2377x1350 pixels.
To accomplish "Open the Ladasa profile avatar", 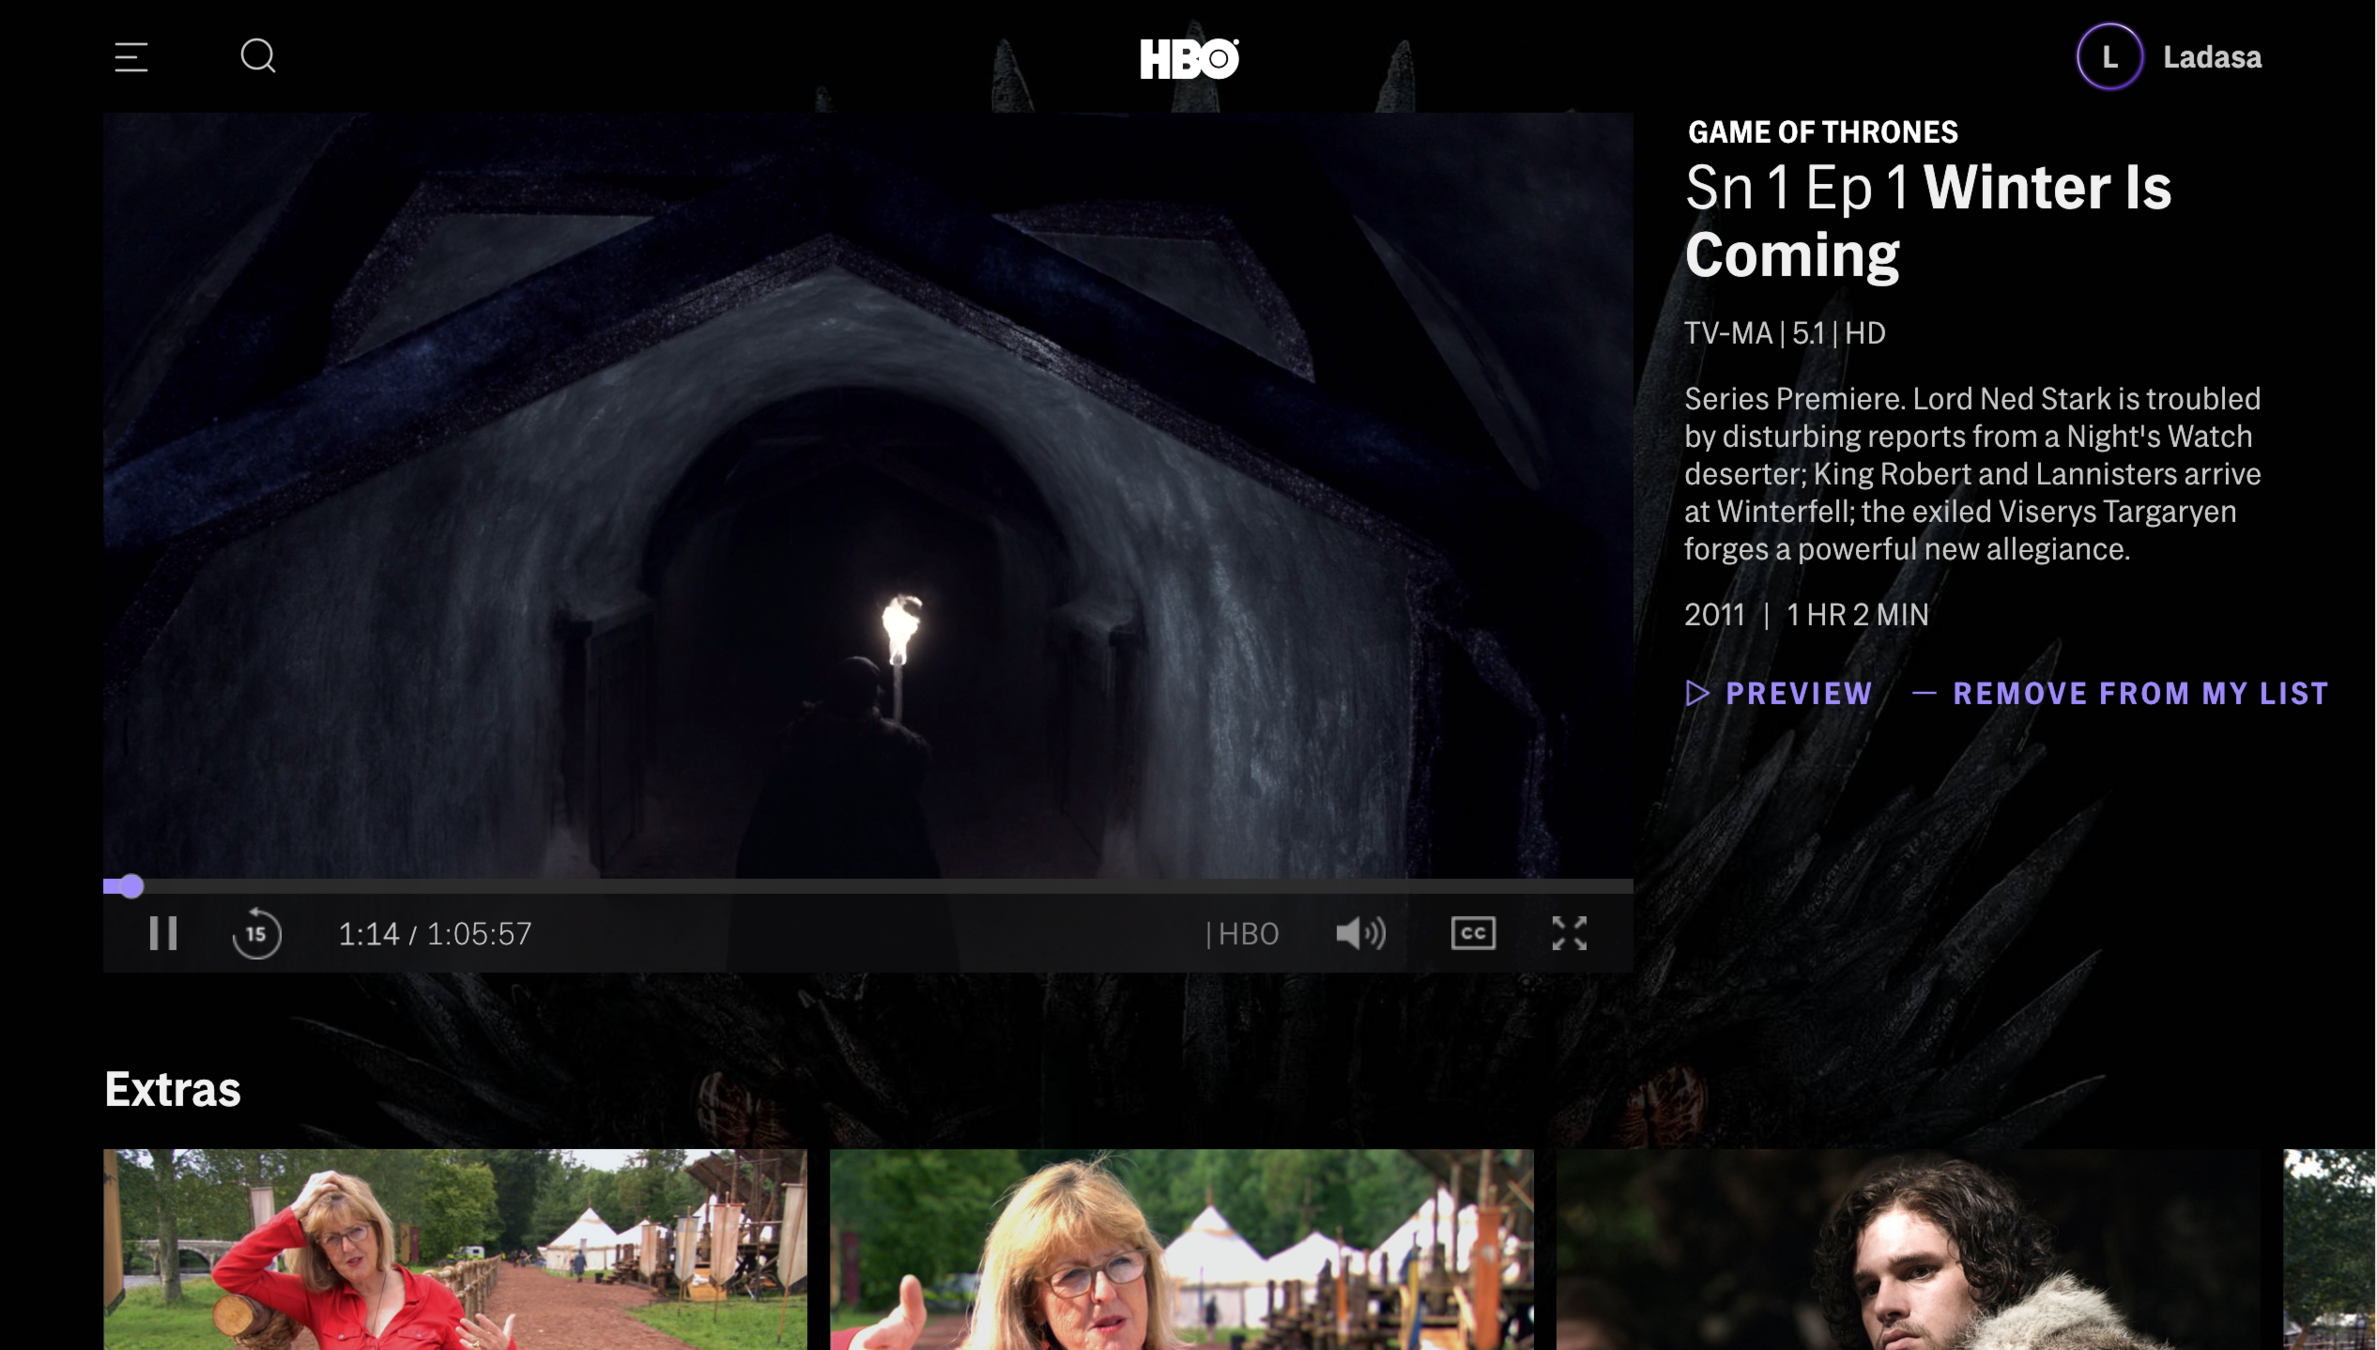I will pyautogui.click(x=2108, y=57).
